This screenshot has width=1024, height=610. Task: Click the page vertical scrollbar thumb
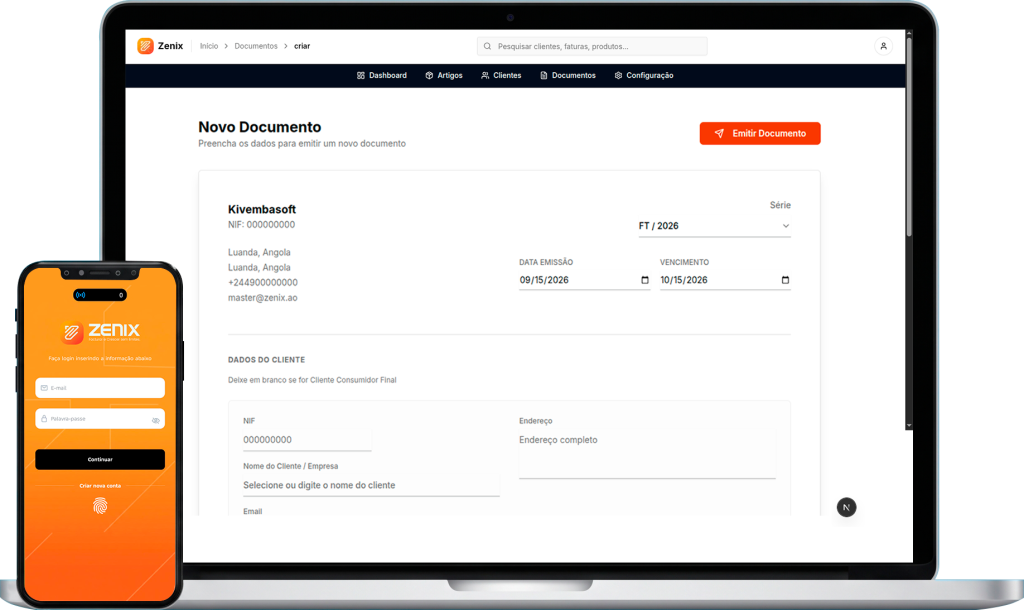tap(908, 136)
